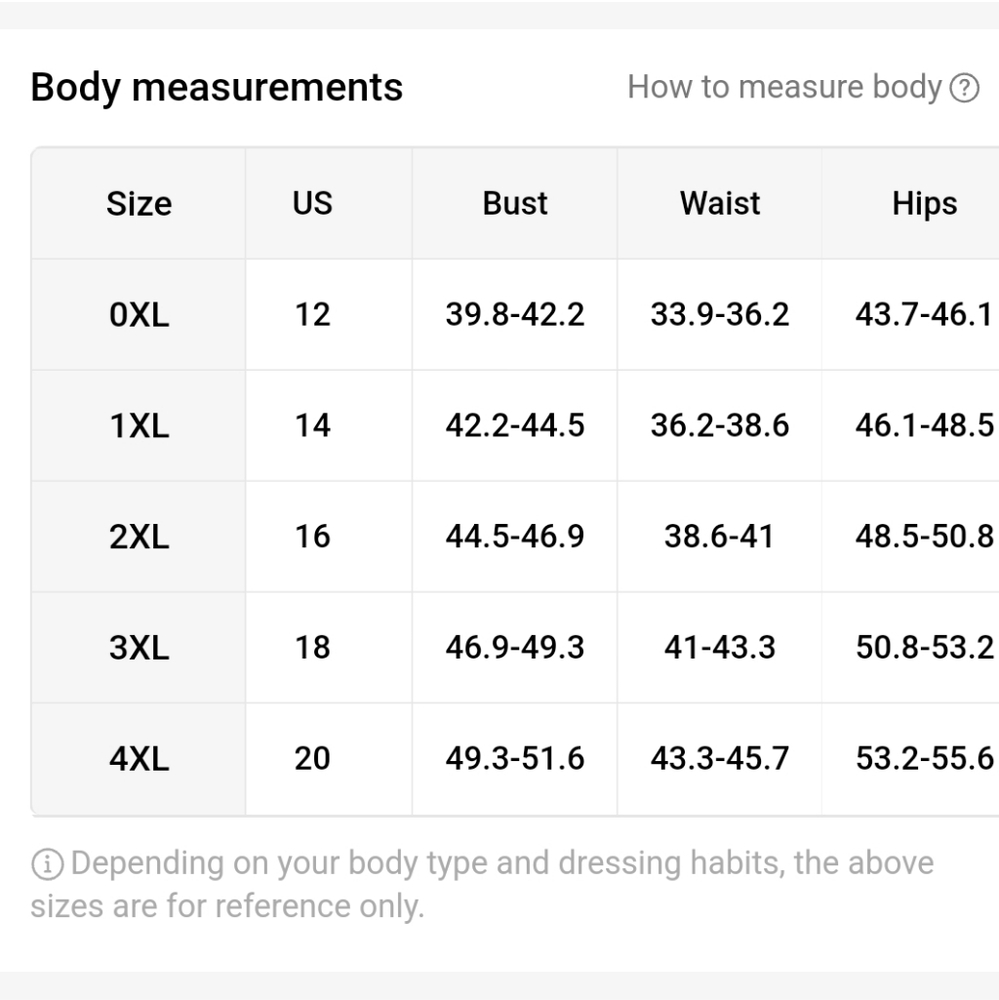Choose the 4XL size row label
The width and height of the screenshot is (999, 1000).
139,759
